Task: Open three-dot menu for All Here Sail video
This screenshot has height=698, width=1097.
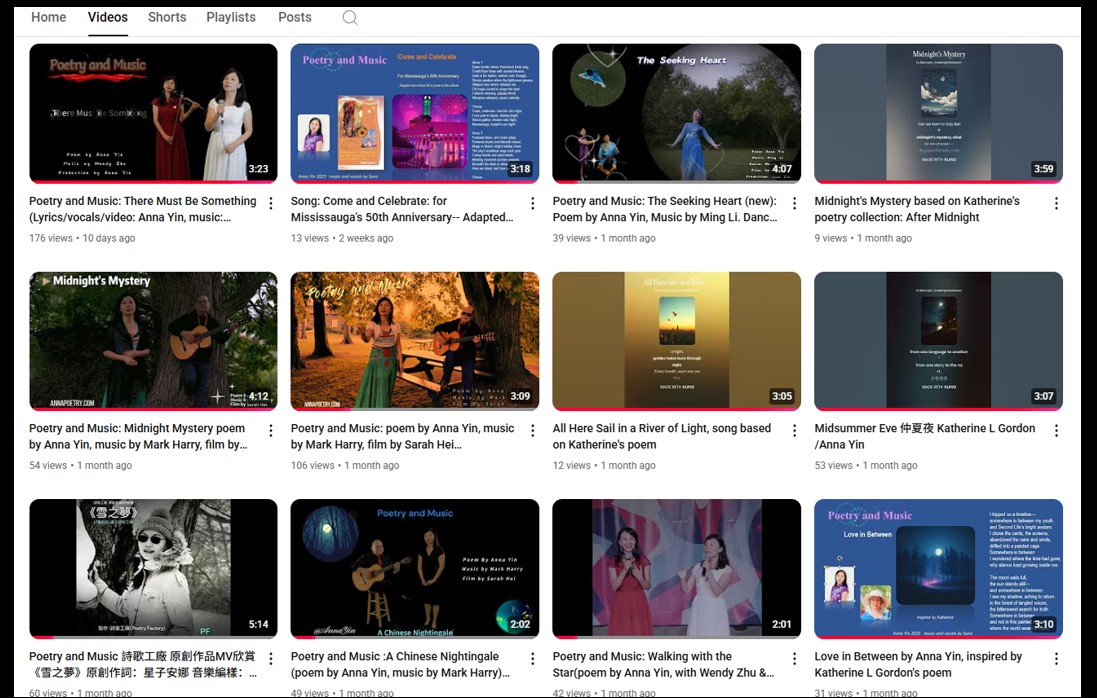Action: coord(794,431)
